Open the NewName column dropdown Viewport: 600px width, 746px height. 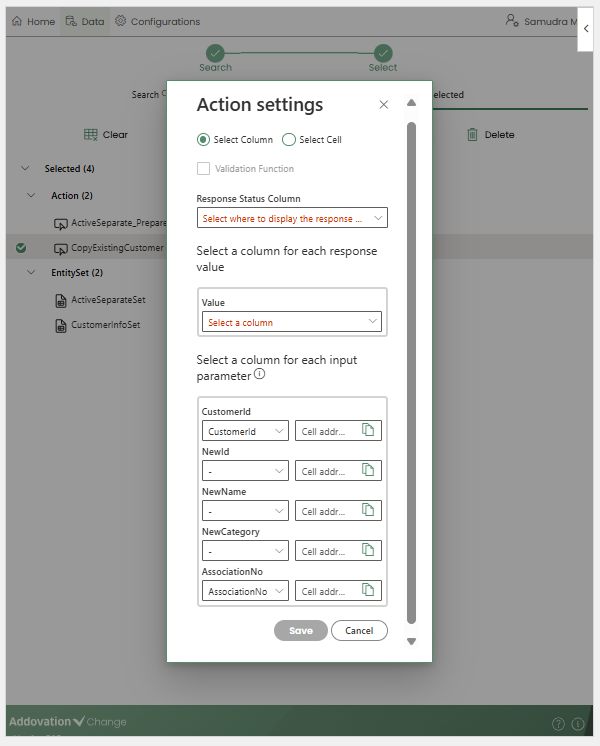coord(245,511)
